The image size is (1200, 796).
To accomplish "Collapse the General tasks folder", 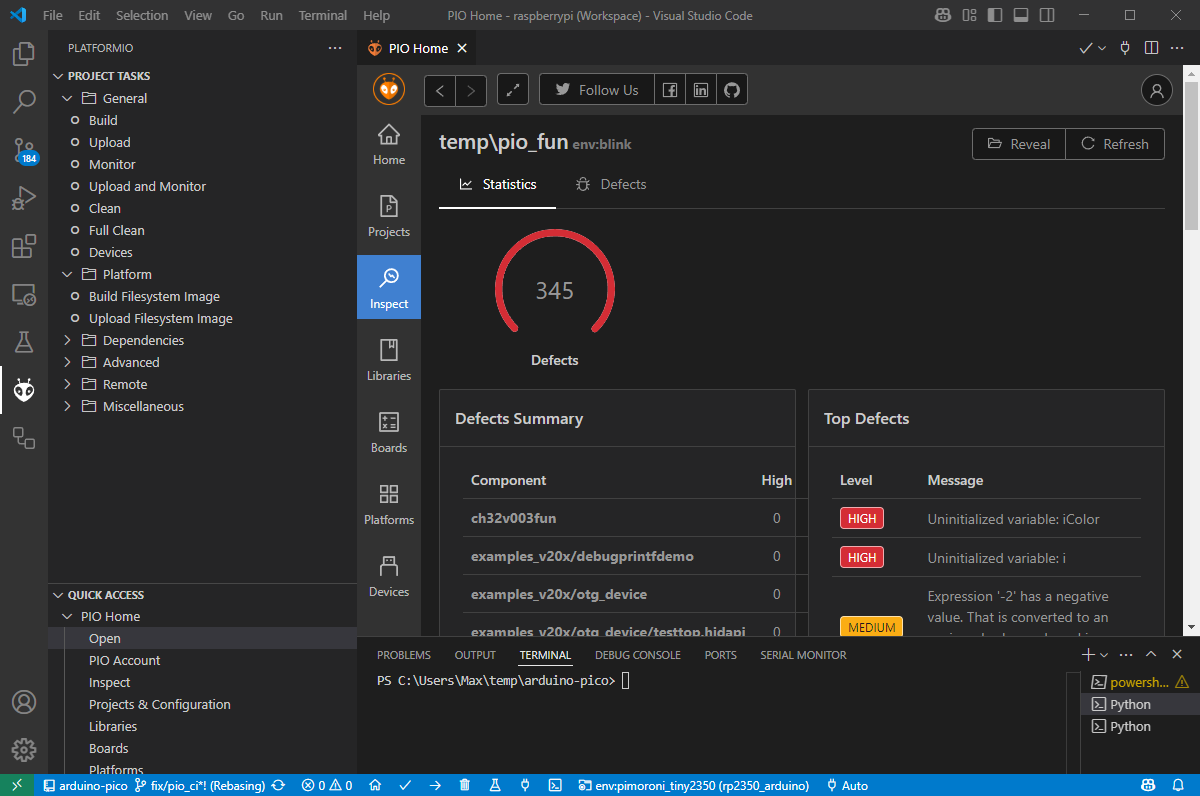I will coord(67,98).
